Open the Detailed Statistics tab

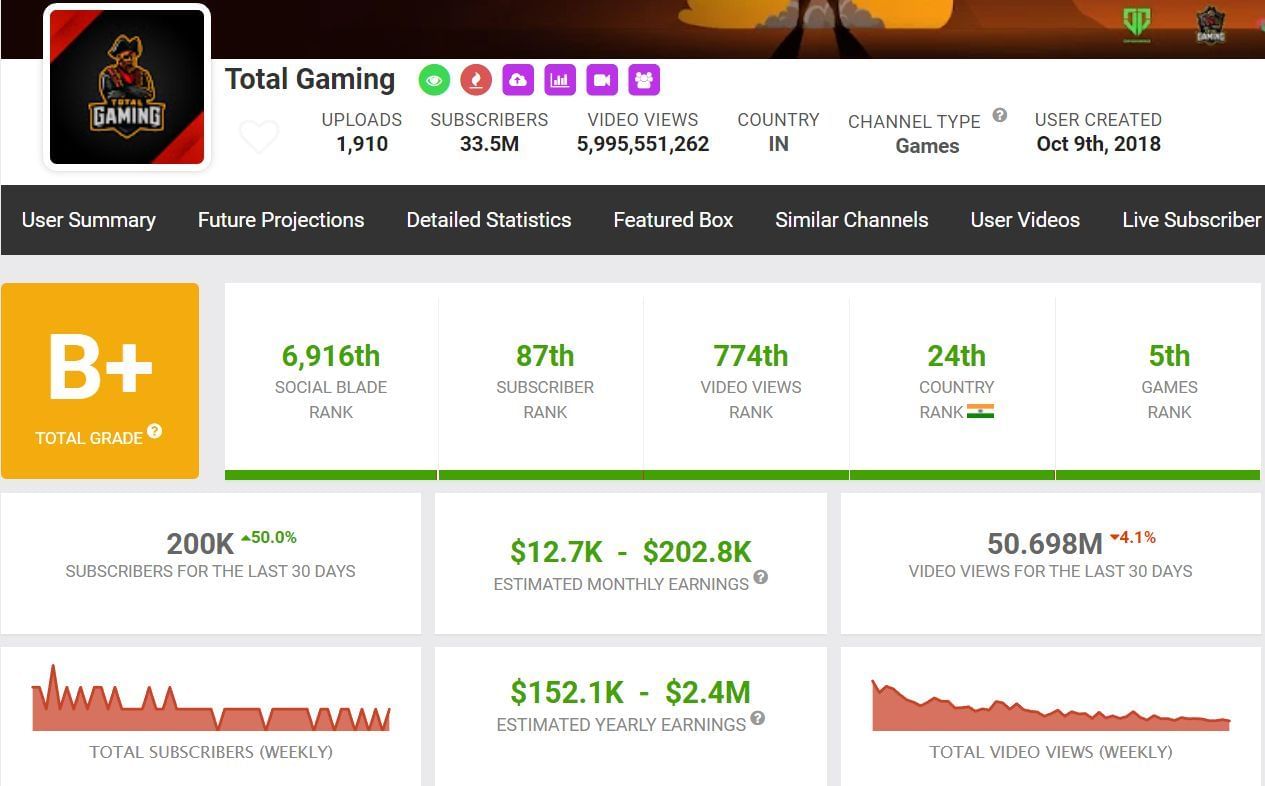click(x=489, y=220)
